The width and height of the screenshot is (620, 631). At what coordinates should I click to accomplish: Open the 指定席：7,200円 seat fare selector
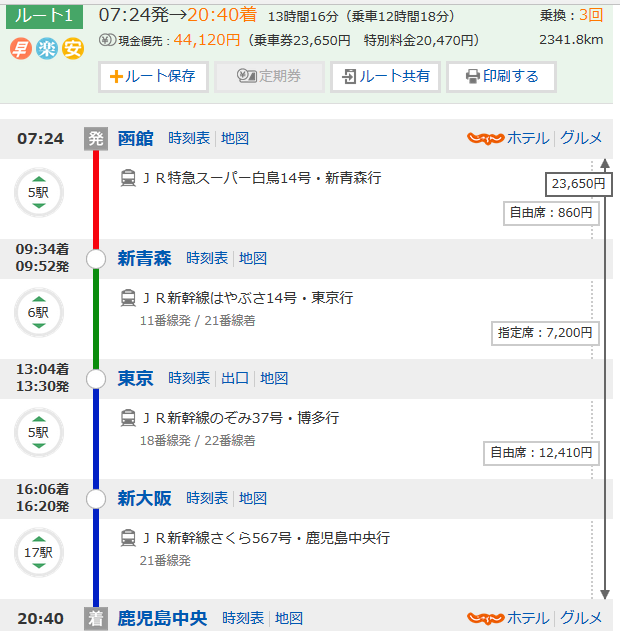pos(545,333)
